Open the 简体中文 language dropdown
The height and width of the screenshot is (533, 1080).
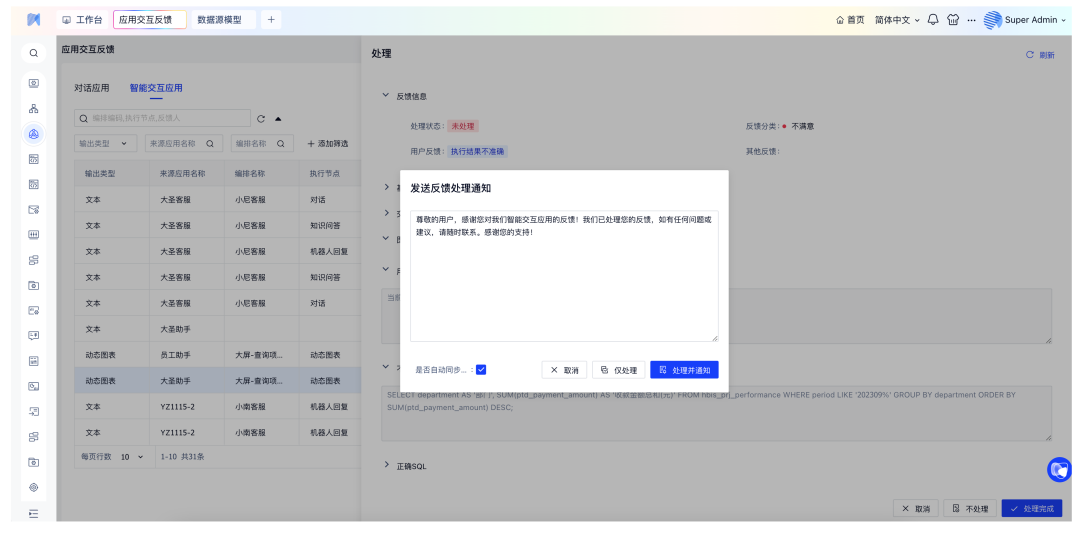(x=897, y=20)
